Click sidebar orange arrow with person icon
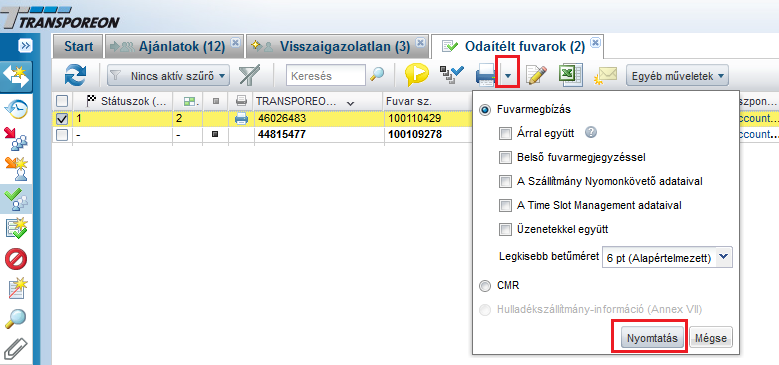The image size is (779, 365). (x=16, y=169)
